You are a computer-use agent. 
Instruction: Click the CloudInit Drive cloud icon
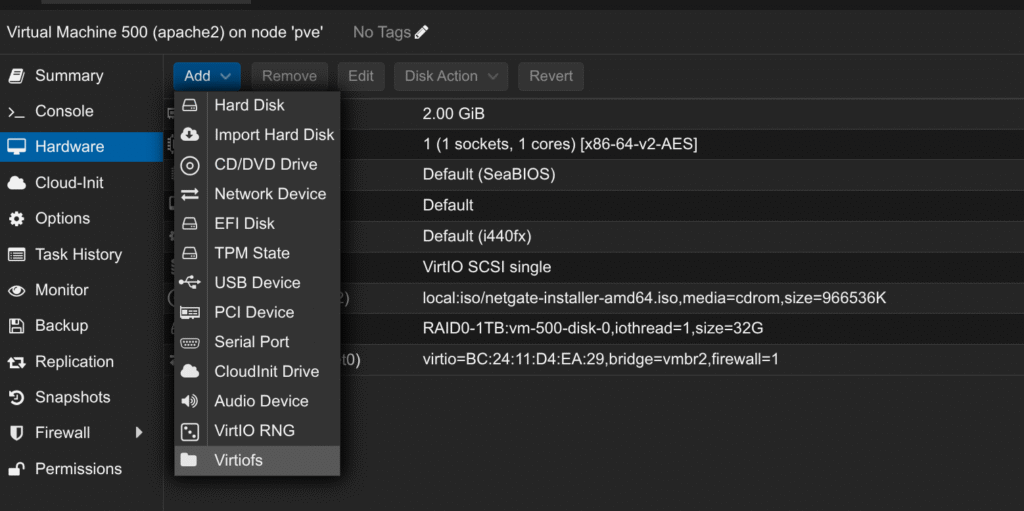(x=190, y=371)
